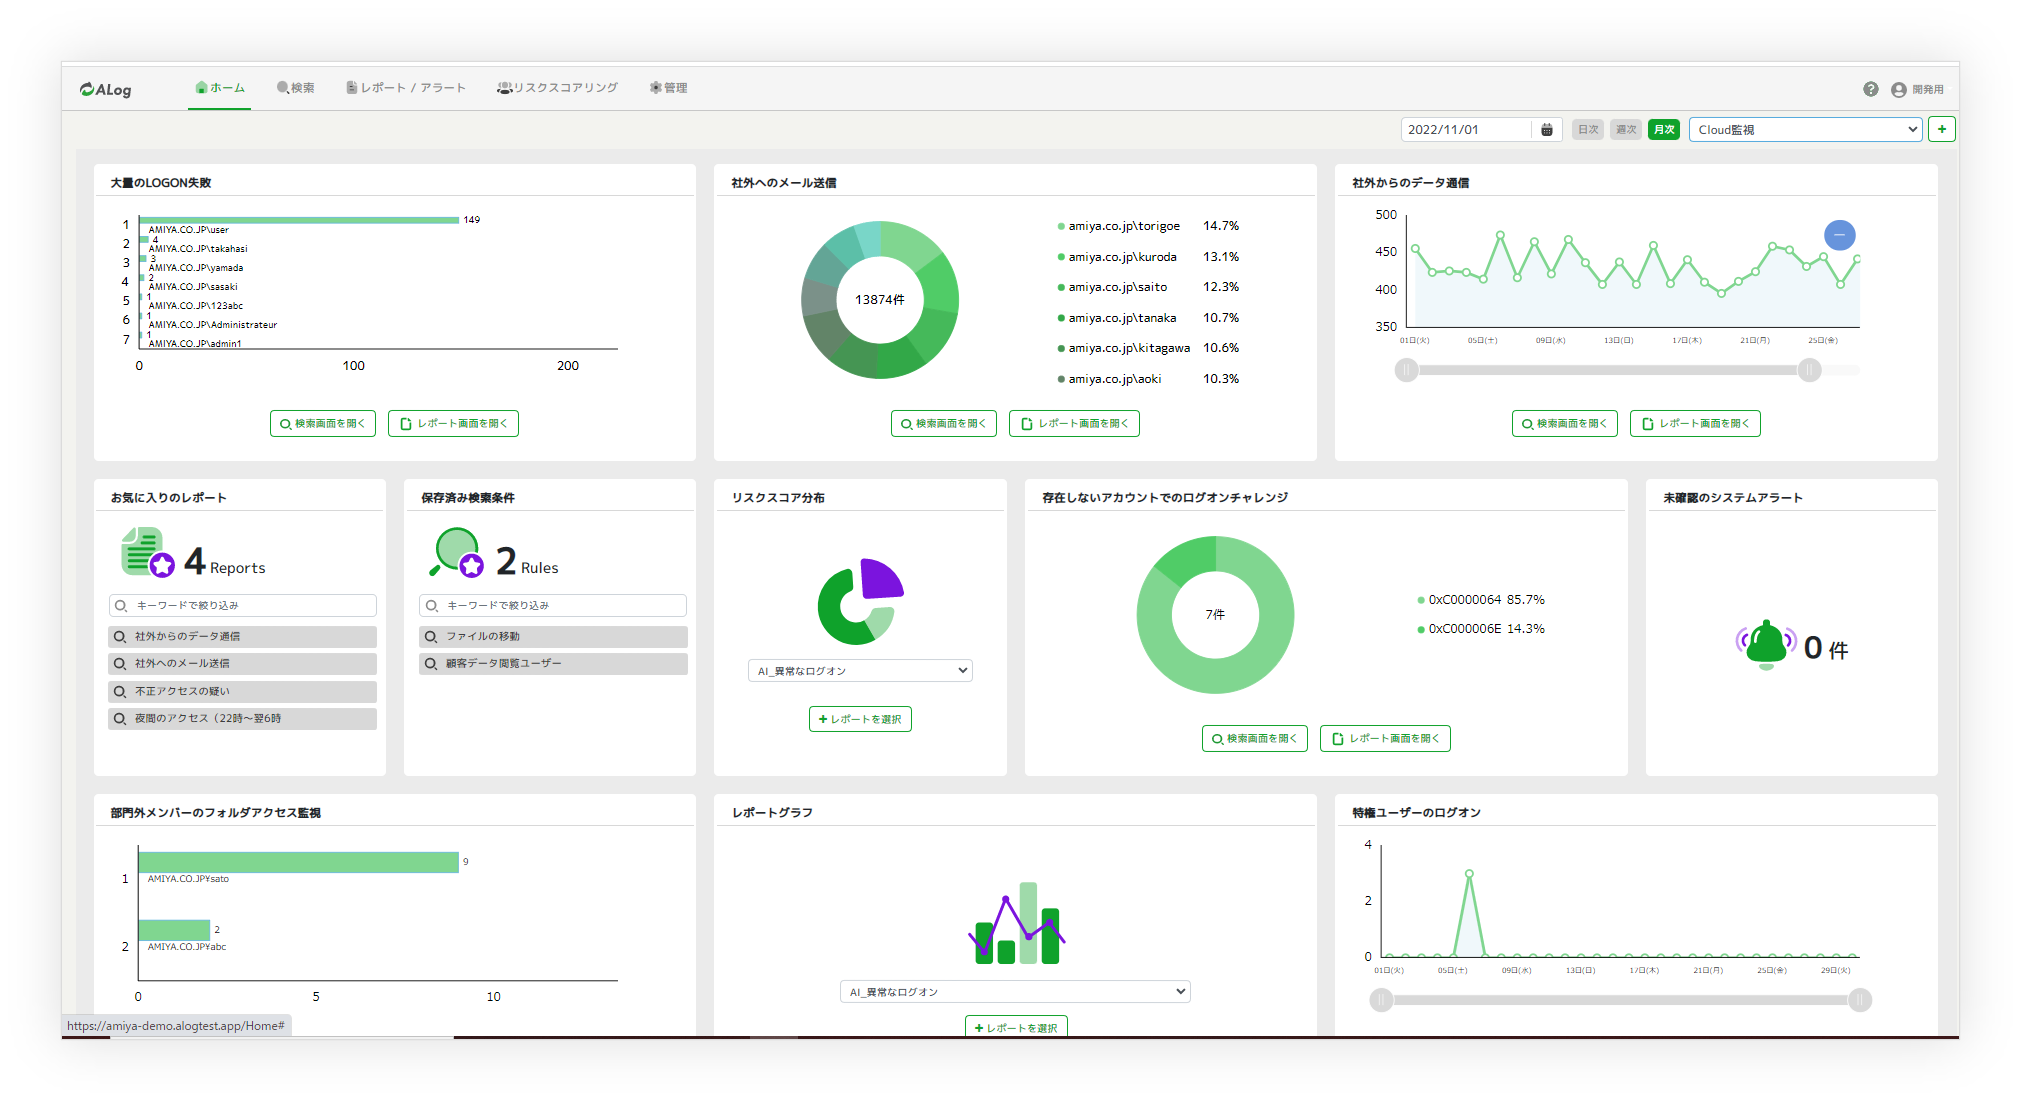This screenshot has height=1101, width=2021.
Task: Go to リスクスコアリング tab
Action: [x=557, y=88]
